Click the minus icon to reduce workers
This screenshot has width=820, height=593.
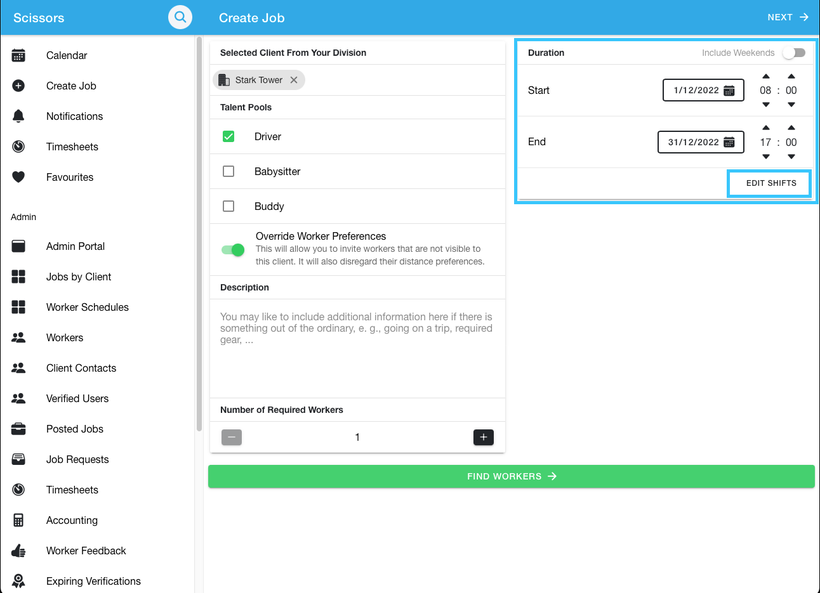(231, 437)
